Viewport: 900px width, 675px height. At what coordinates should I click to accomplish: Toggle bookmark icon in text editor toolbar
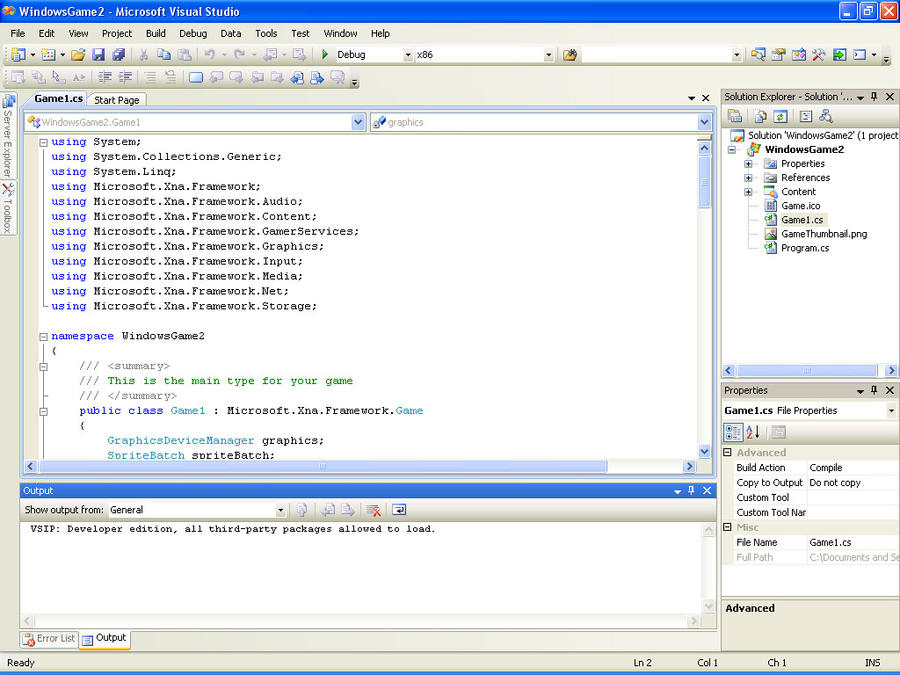click(x=196, y=77)
